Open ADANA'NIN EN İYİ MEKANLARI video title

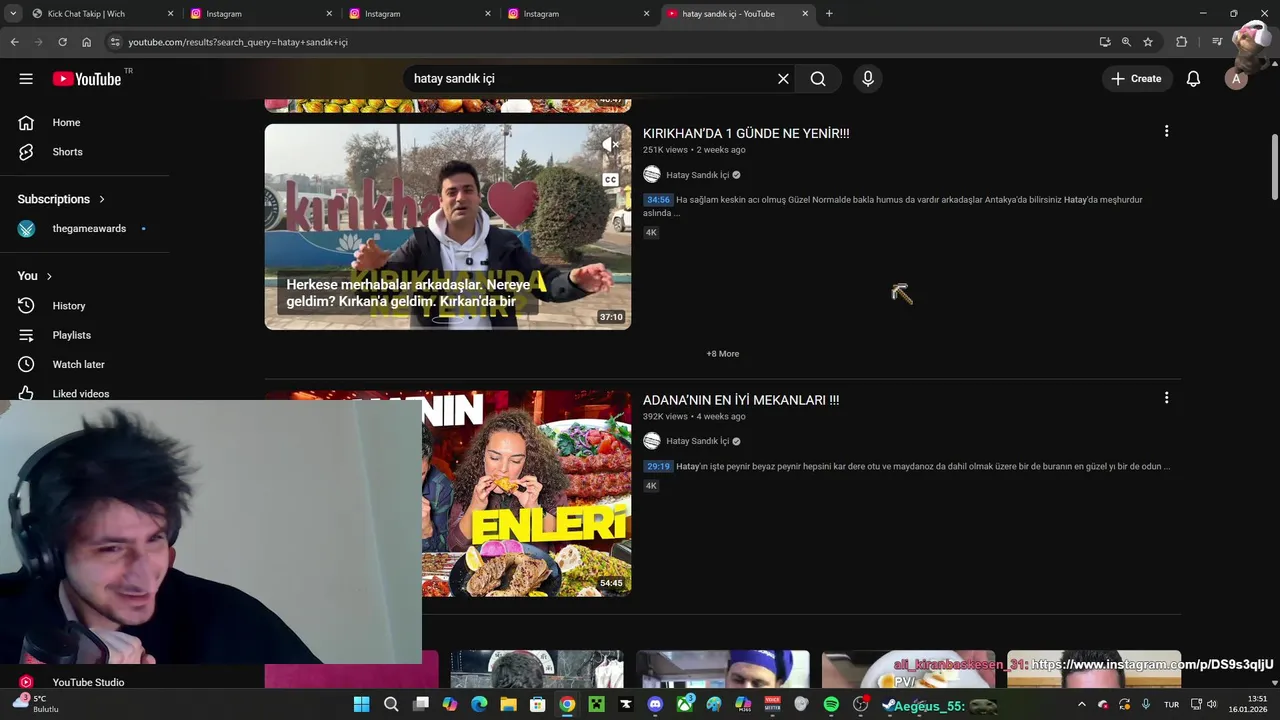click(741, 400)
